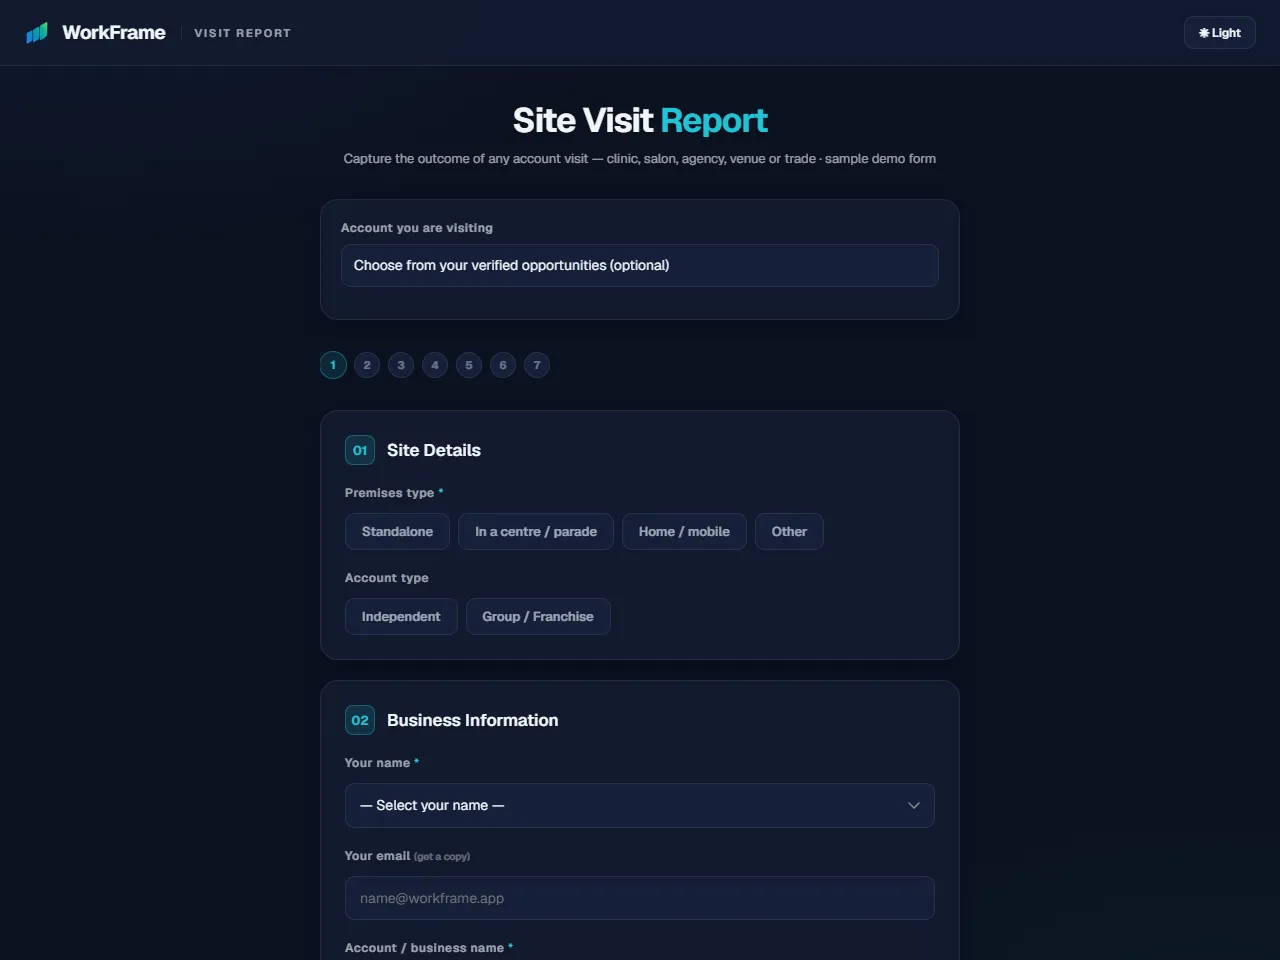Viewport: 1280px width, 960px height.
Task: Click the WorkFrame logo icon
Action: [x=37, y=33]
